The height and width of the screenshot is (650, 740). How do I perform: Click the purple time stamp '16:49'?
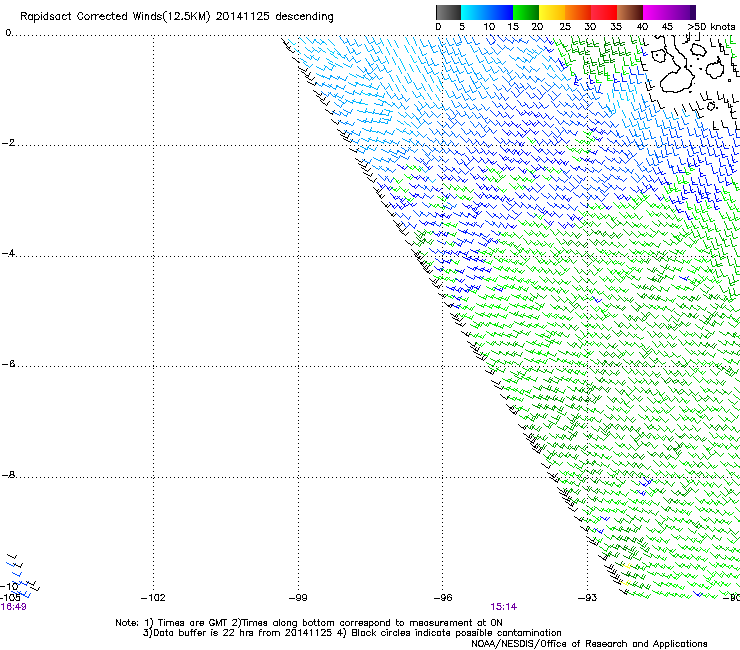pos(13,607)
